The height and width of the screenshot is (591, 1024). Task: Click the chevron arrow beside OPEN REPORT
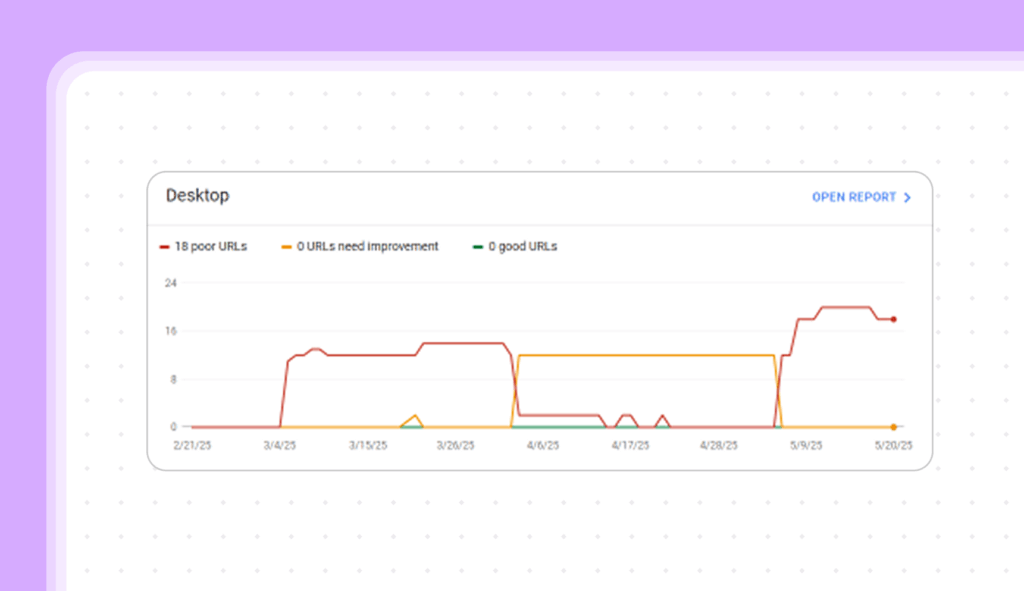point(907,198)
